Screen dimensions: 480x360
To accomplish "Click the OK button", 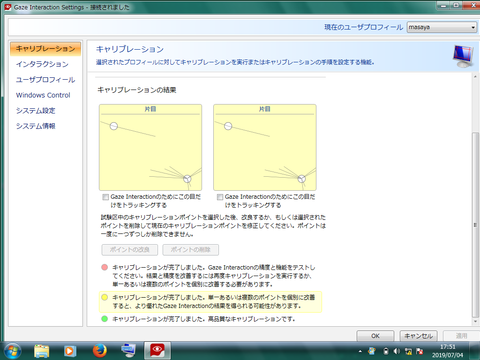I will [375, 336].
